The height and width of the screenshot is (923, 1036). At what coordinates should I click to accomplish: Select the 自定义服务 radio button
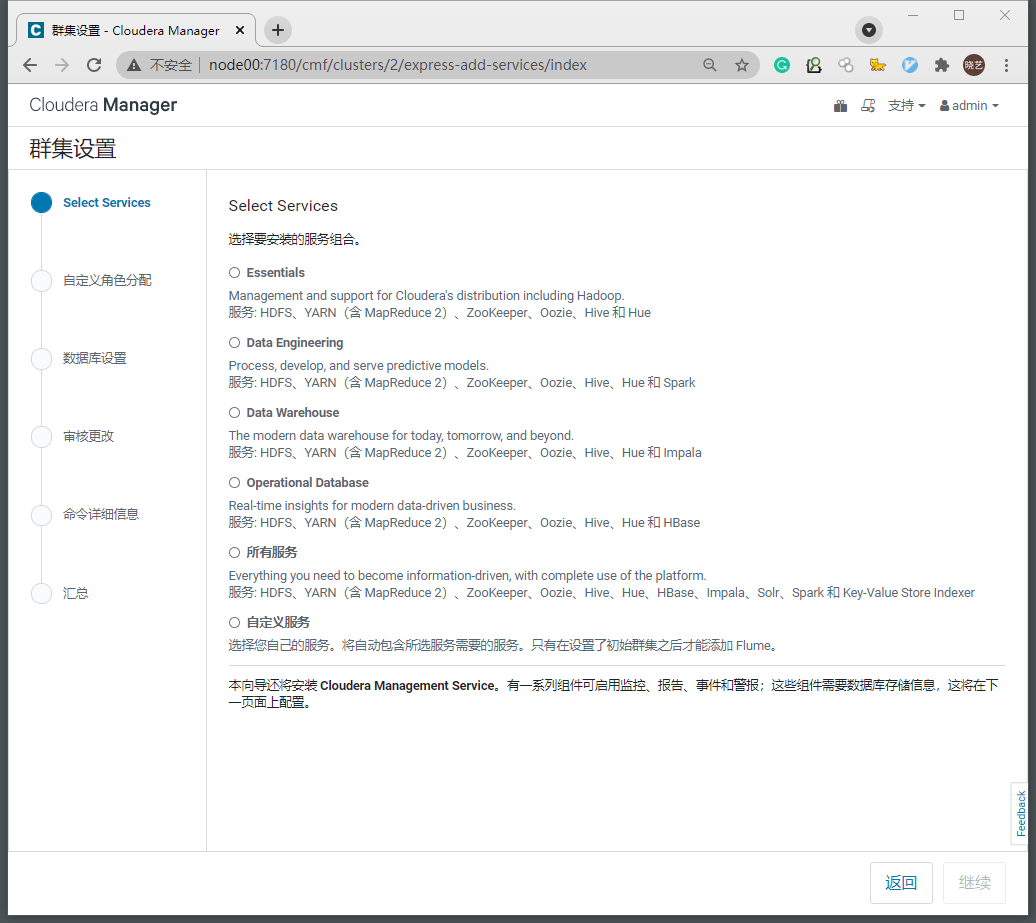235,622
